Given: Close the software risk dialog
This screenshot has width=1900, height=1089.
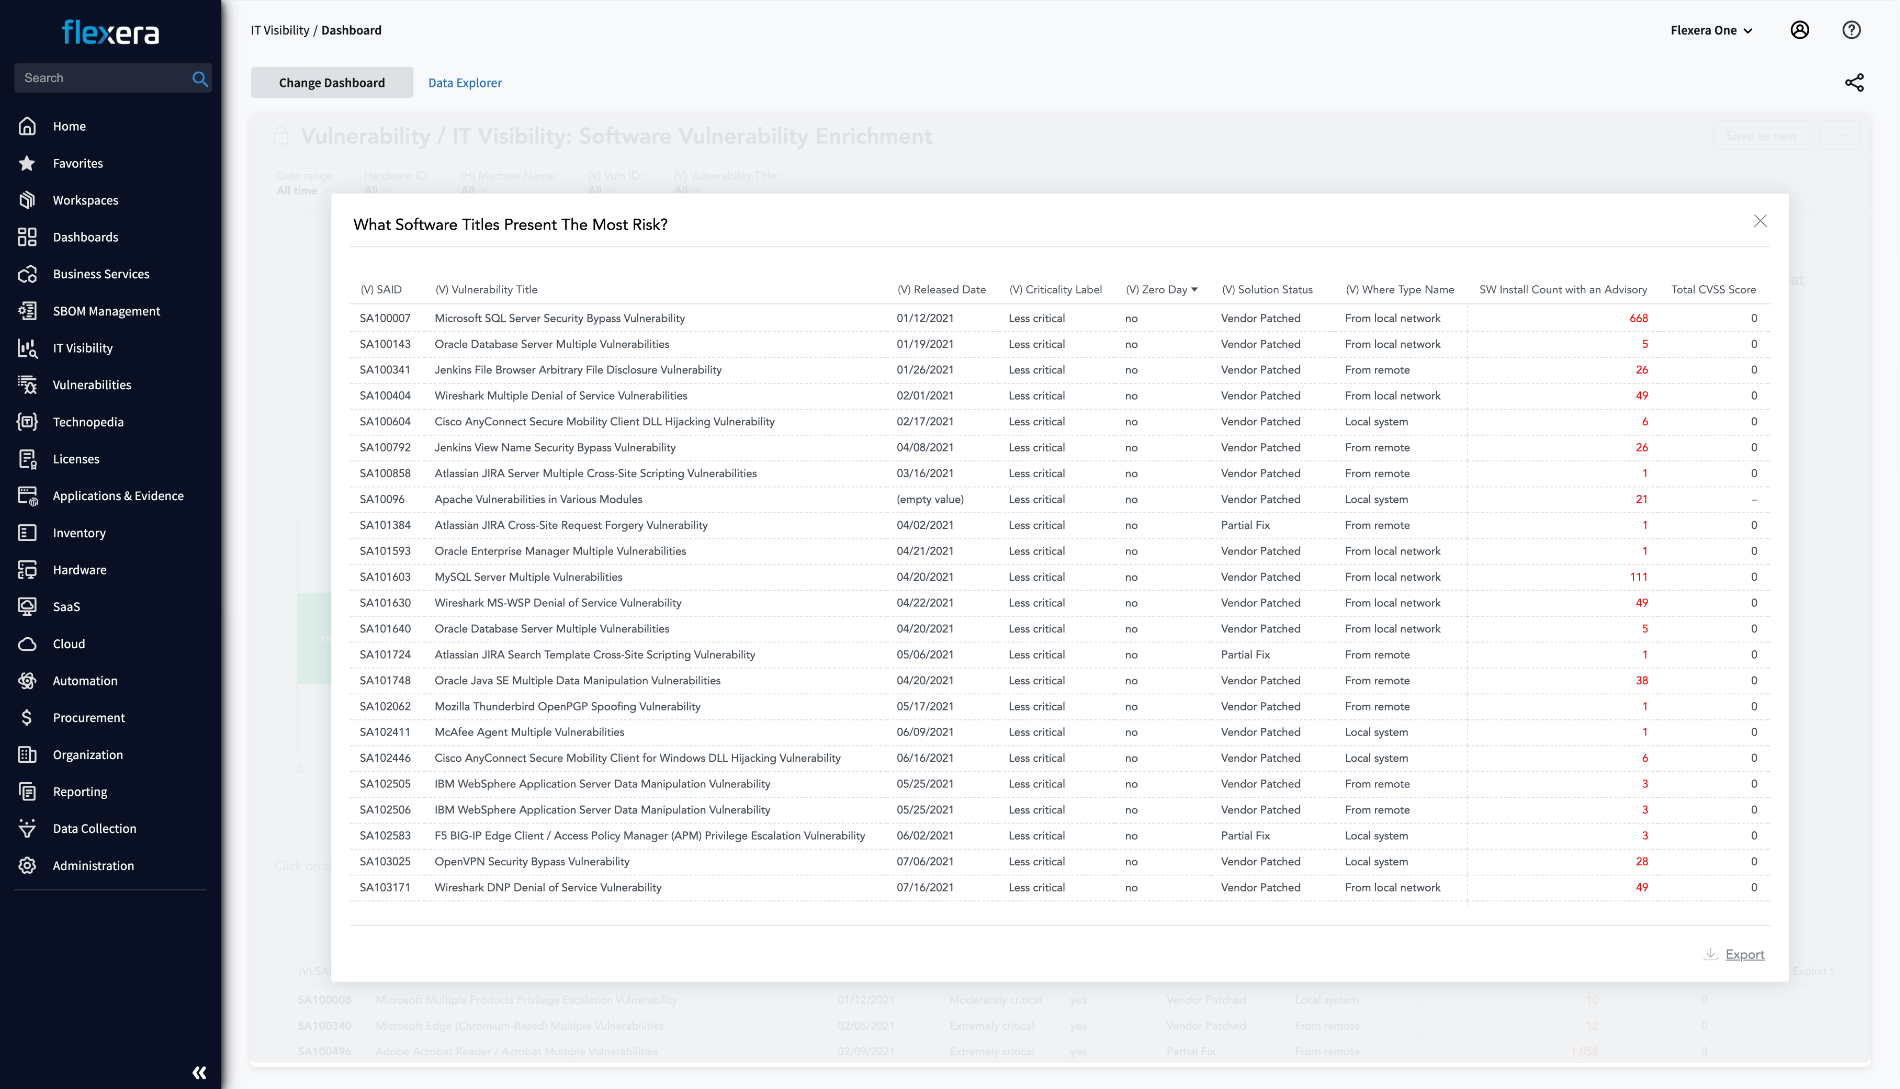Looking at the screenshot, I should click(1760, 221).
